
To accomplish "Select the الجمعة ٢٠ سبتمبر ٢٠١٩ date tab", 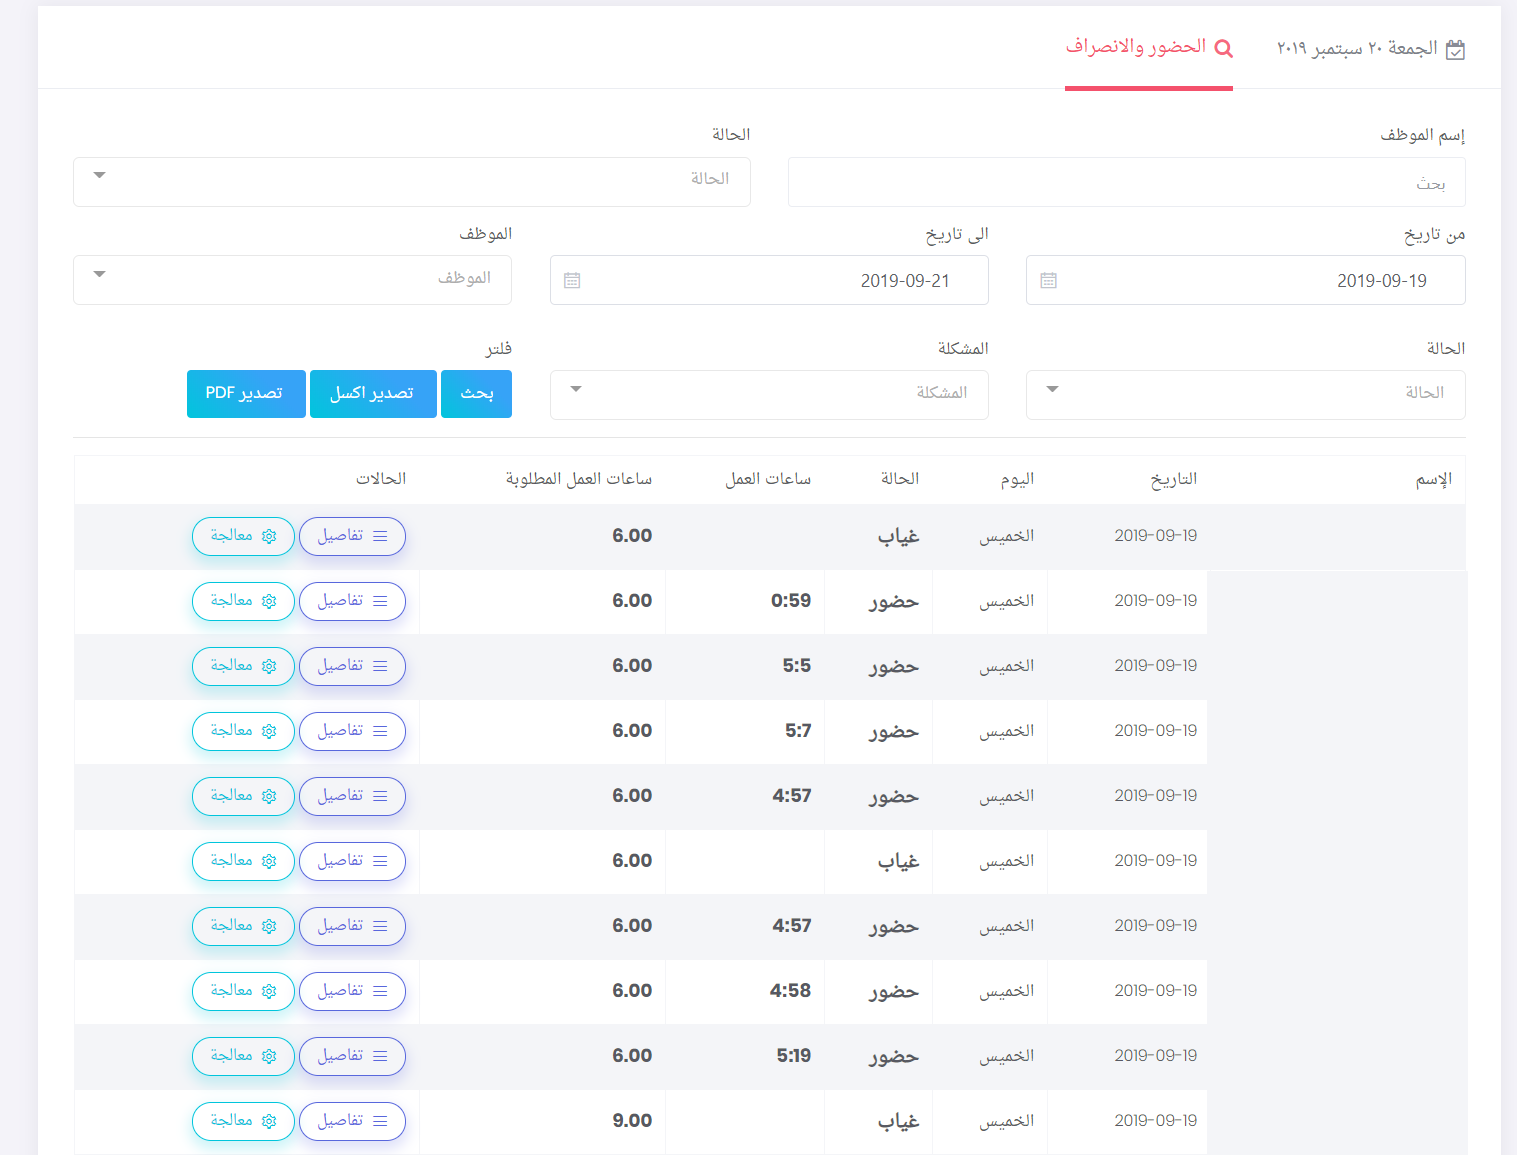I will click(1370, 49).
